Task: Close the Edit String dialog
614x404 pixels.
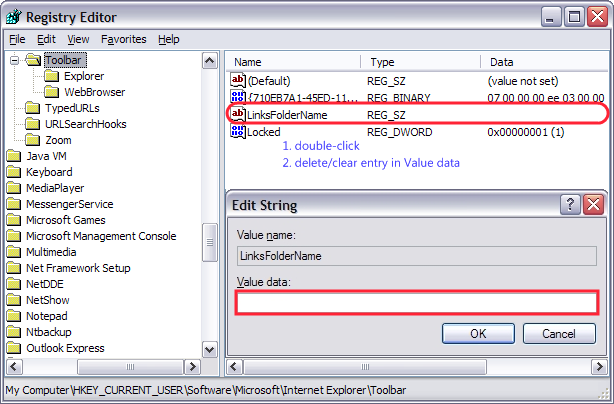Action: pos(593,204)
